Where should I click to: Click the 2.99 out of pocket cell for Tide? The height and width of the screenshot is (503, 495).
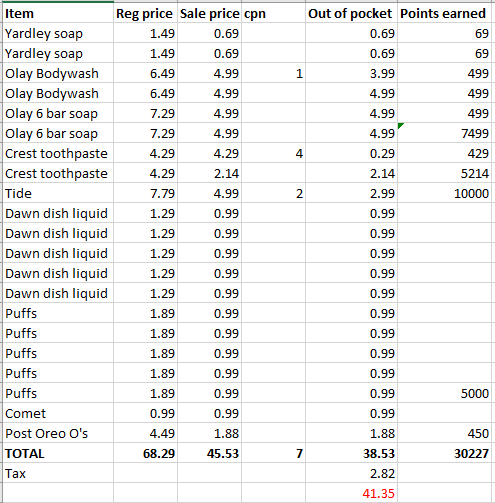coord(351,193)
